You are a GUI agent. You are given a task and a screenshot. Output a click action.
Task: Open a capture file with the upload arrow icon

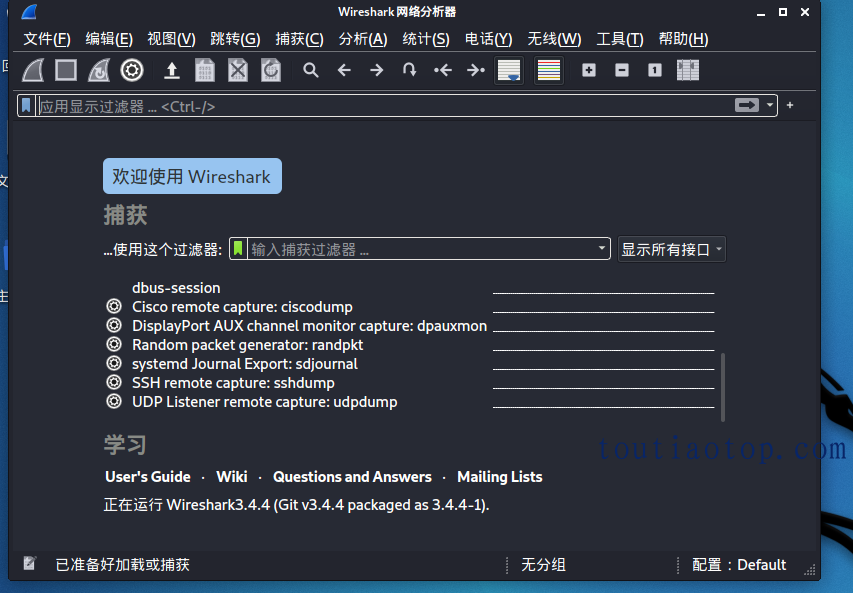[172, 70]
